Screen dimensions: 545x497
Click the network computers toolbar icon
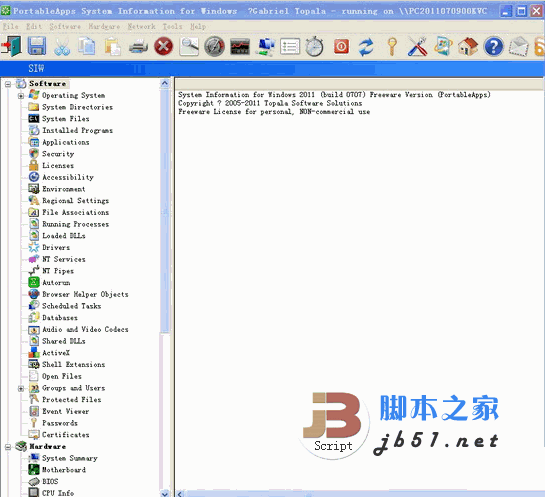coord(265,47)
